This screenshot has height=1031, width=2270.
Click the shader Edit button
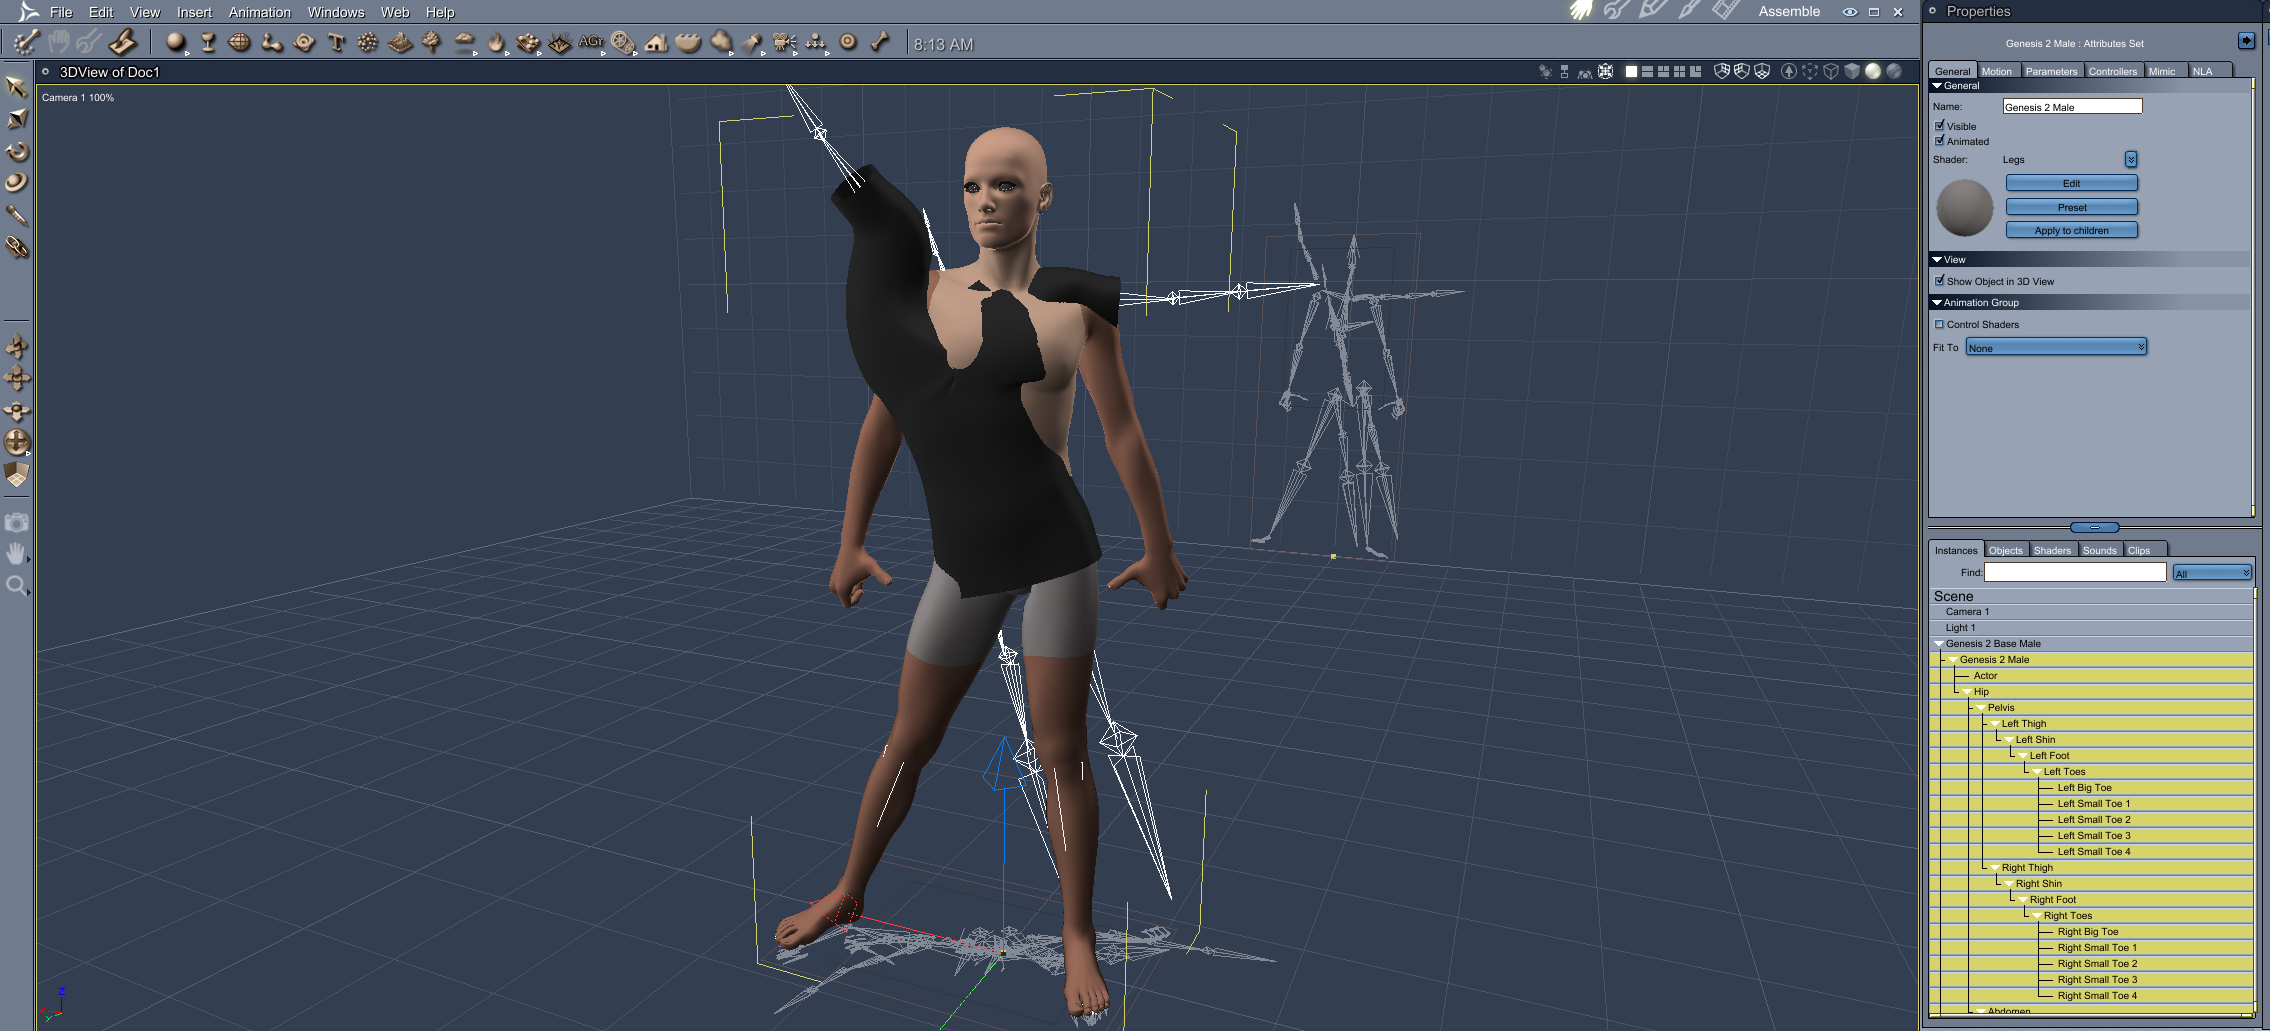click(2071, 183)
